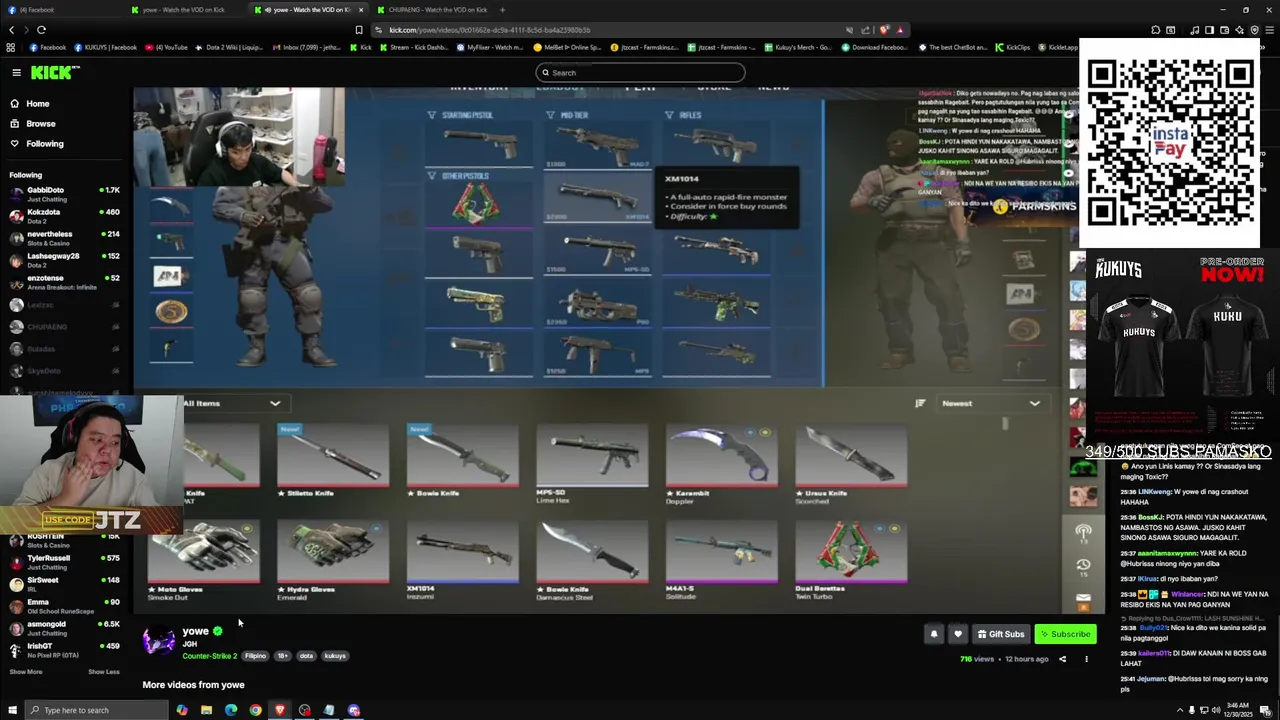Click yowe's channel avatar
This screenshot has height=720, width=1280.
[x=158, y=641]
